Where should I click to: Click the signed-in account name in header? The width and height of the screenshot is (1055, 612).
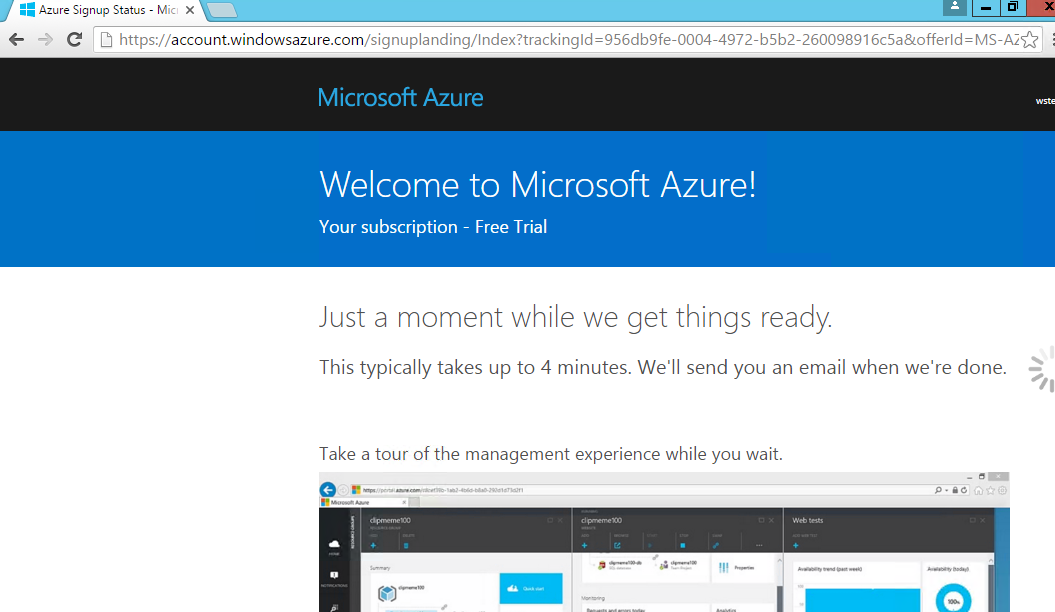point(1045,101)
